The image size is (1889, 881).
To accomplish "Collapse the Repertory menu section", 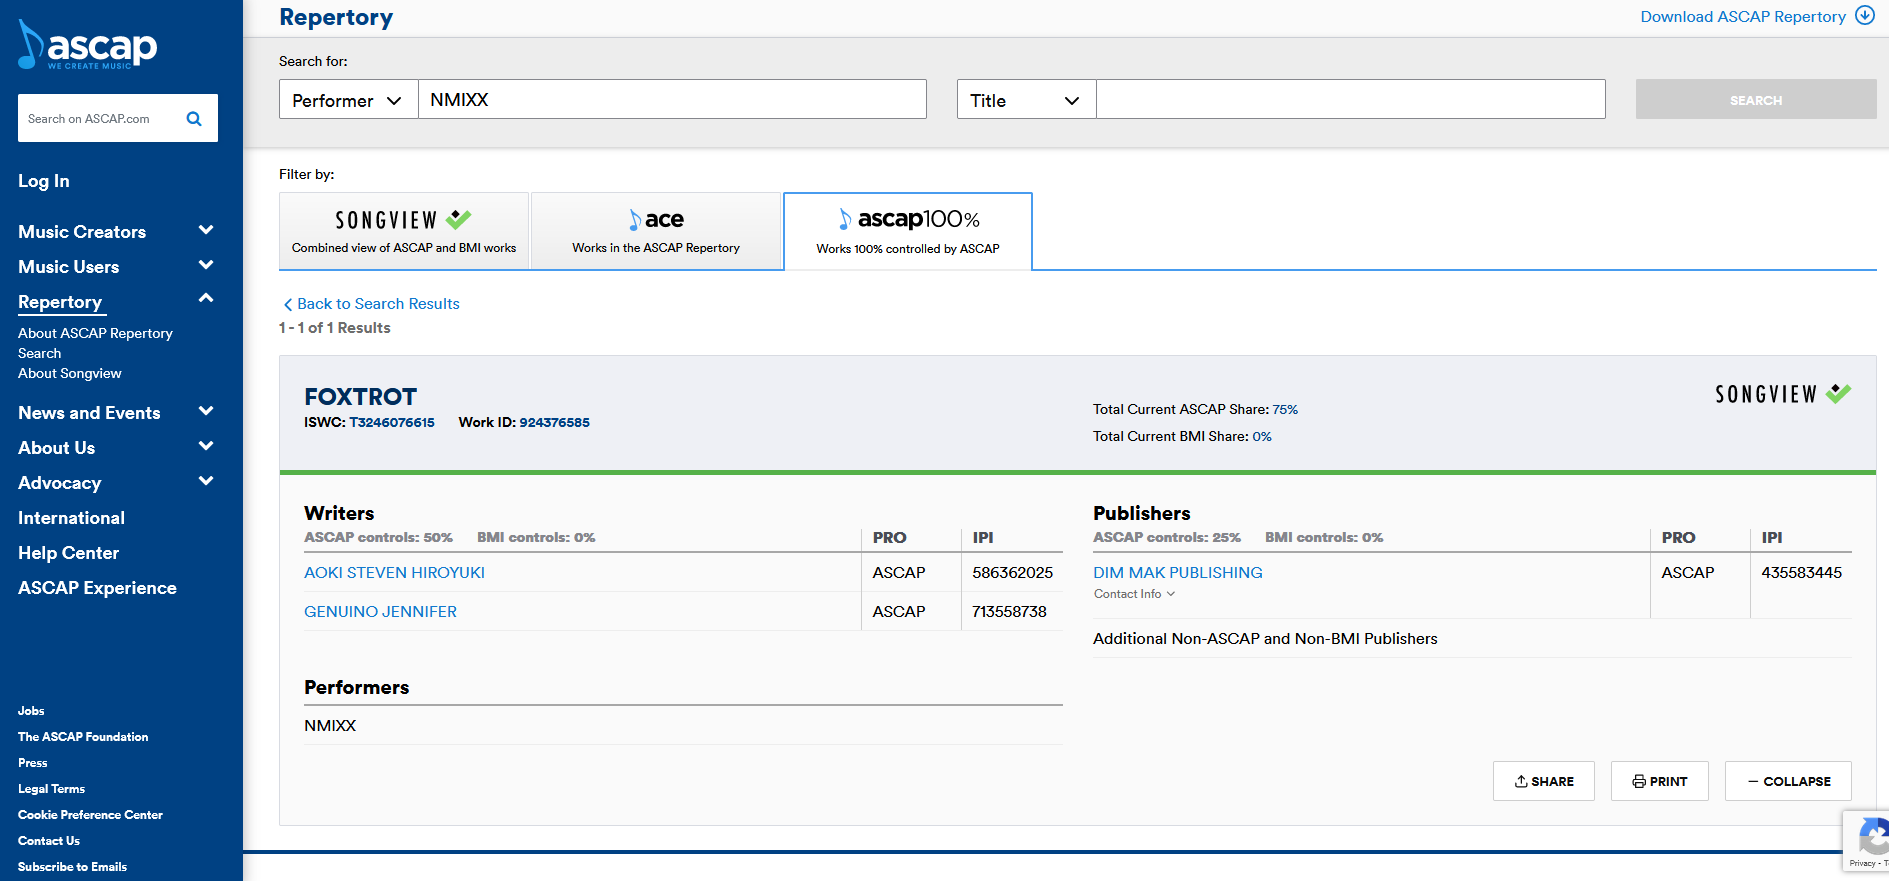I will click(x=206, y=299).
